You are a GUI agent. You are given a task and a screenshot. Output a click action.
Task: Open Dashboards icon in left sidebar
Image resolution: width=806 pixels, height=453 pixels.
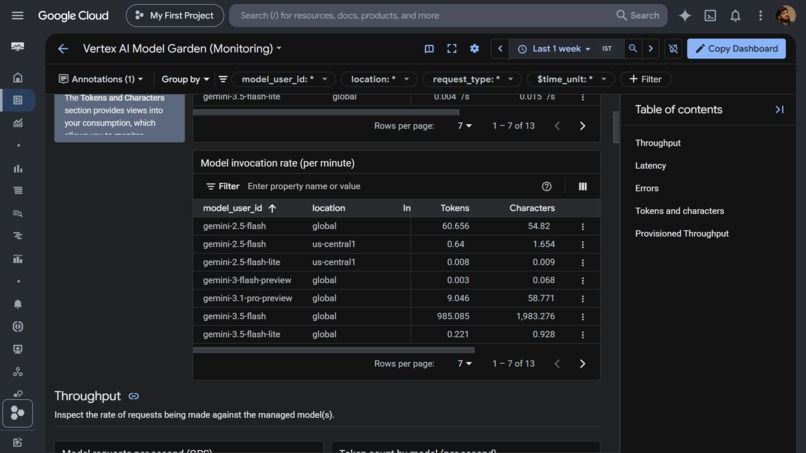pos(17,100)
